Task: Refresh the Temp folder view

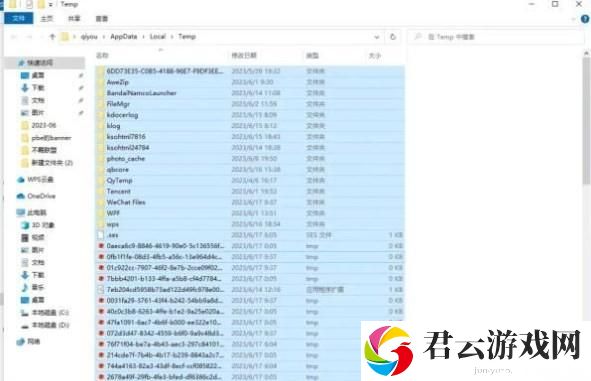Action: pos(393,37)
